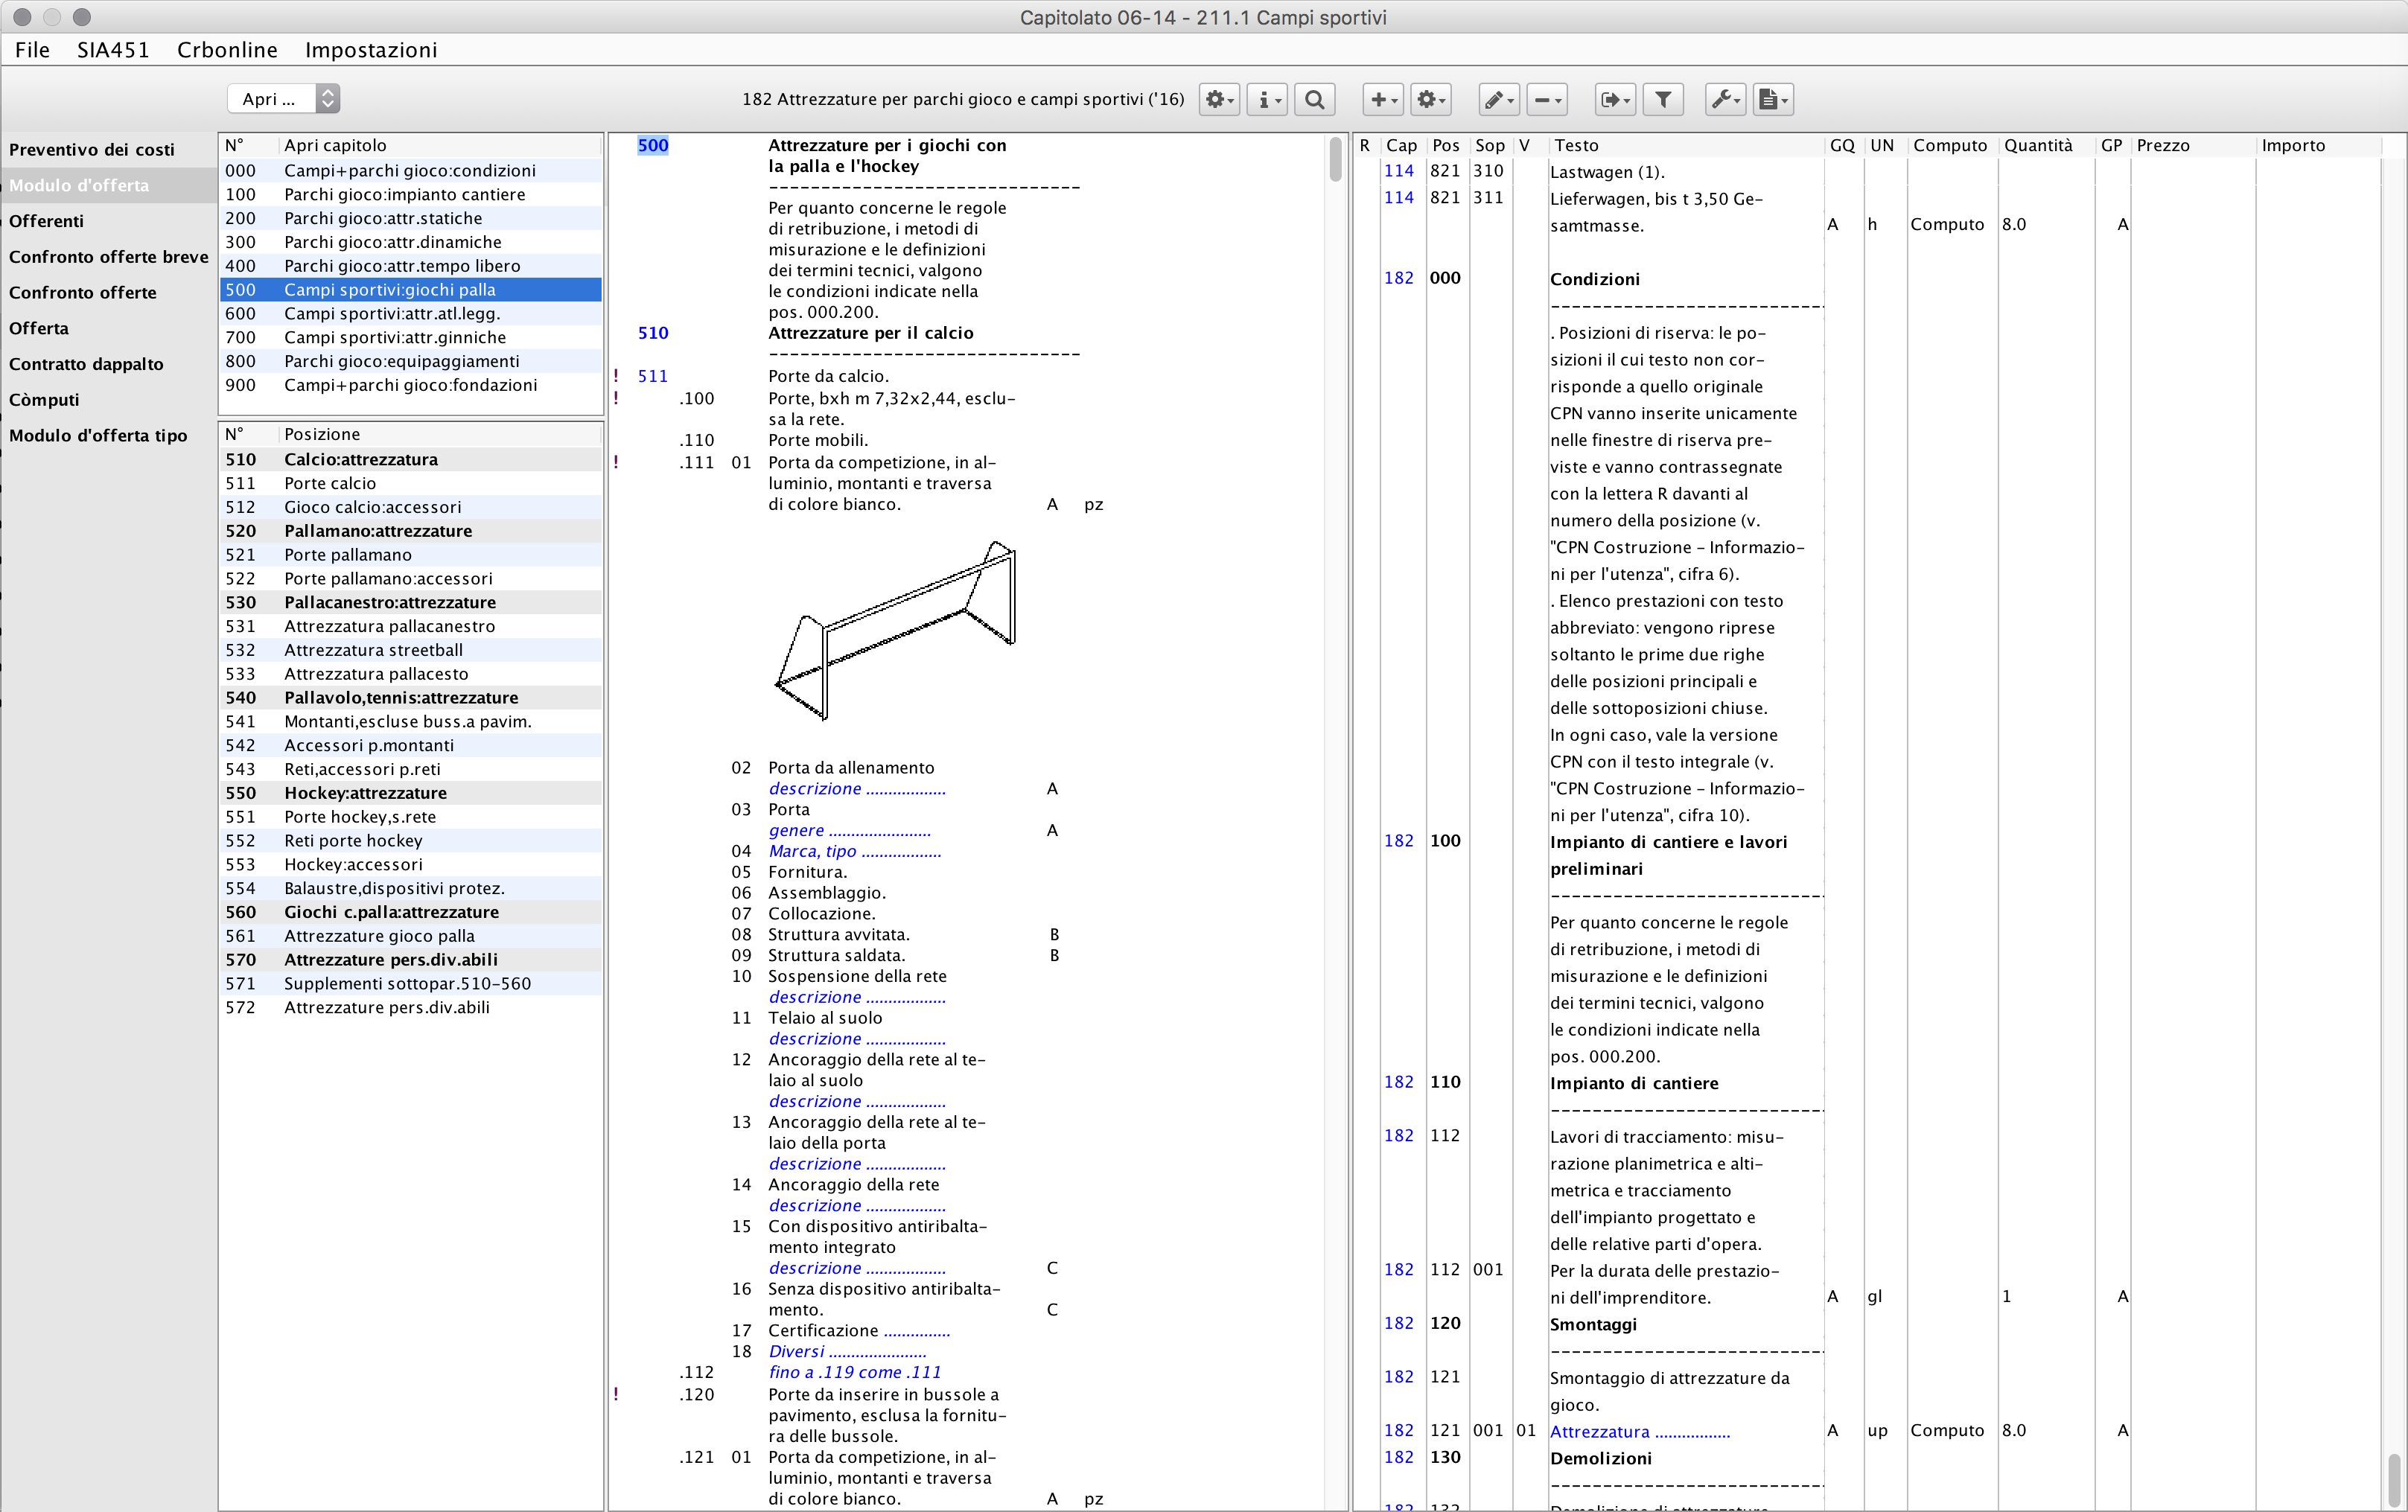Click the blue 510 position number

pos(653,333)
